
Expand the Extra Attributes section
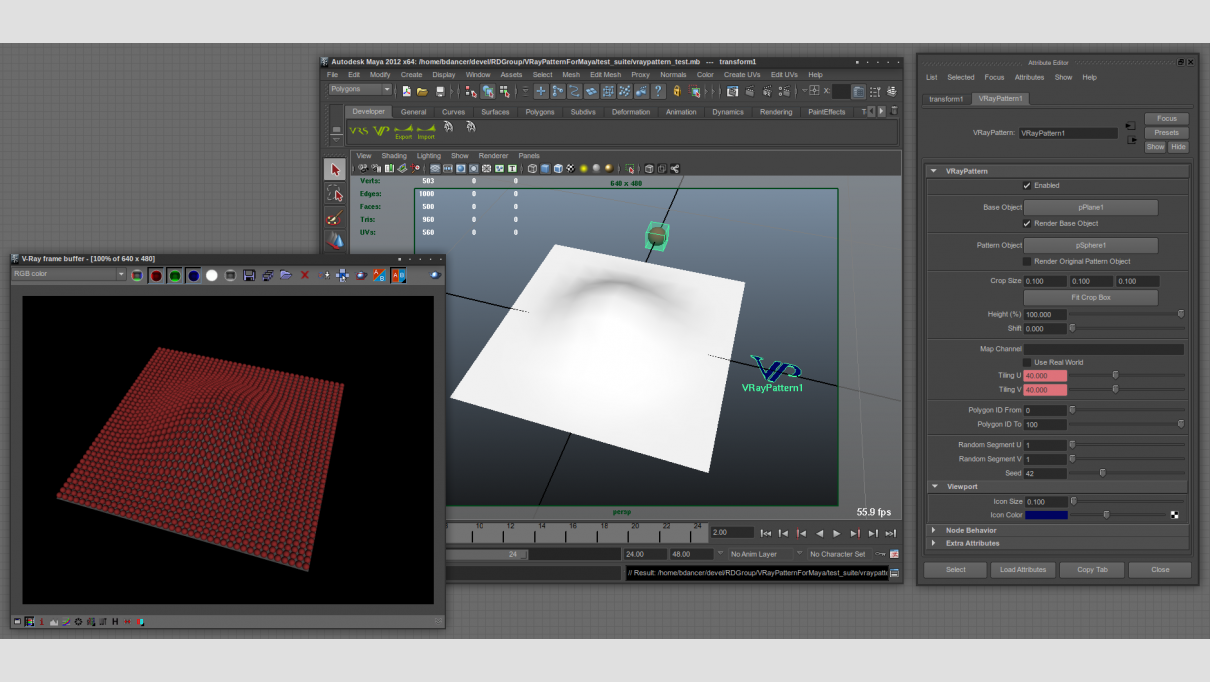[934, 543]
